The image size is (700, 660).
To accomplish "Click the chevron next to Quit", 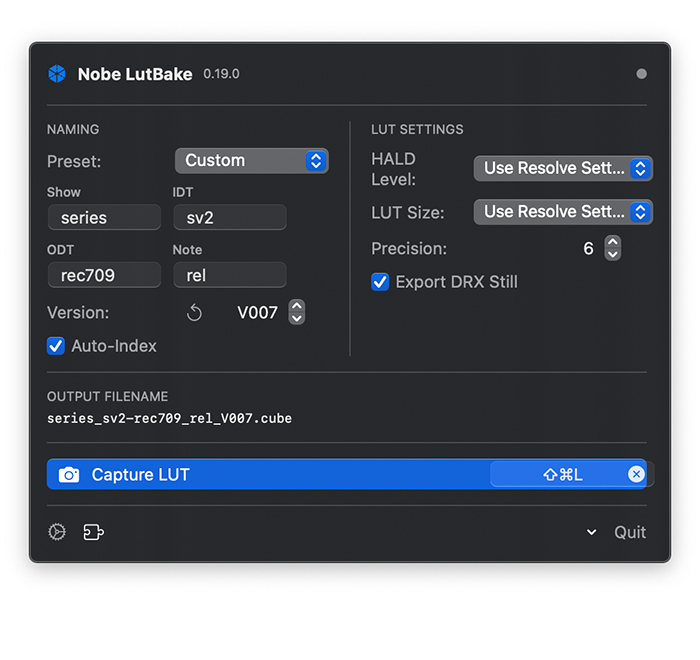I will [592, 532].
